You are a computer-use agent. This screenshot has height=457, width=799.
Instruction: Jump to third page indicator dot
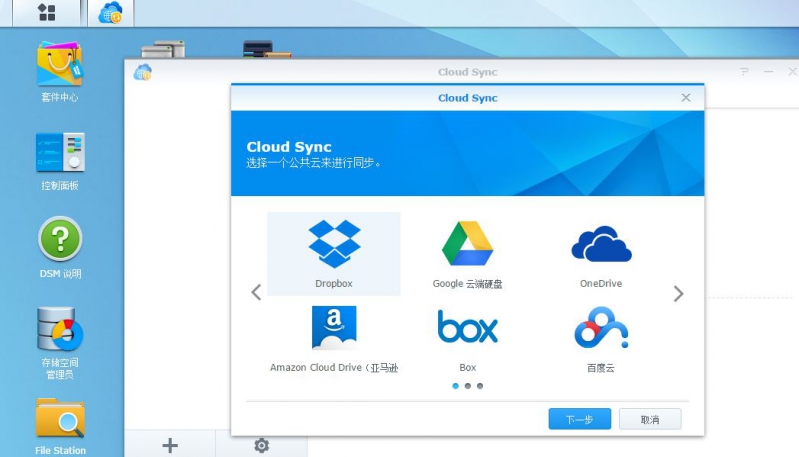click(x=480, y=385)
